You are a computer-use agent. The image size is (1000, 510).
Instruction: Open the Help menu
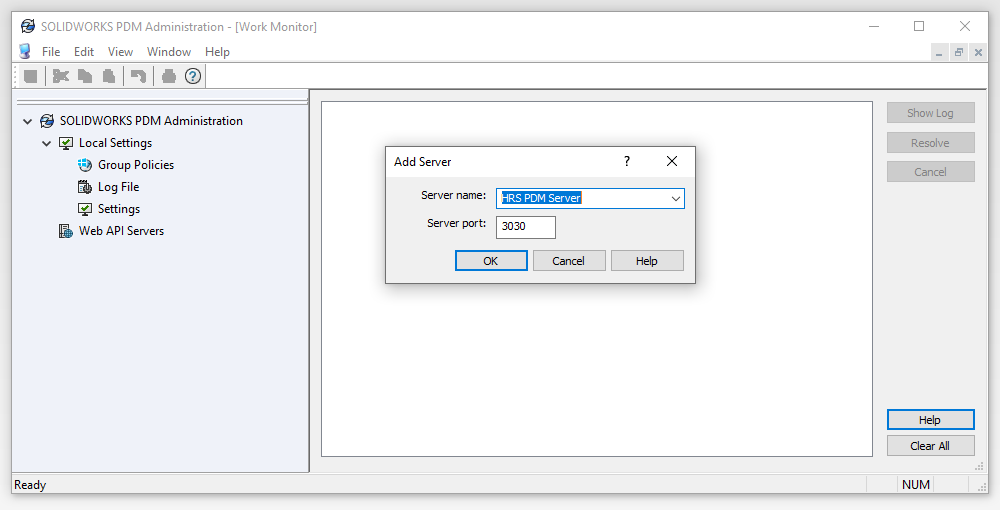(217, 52)
